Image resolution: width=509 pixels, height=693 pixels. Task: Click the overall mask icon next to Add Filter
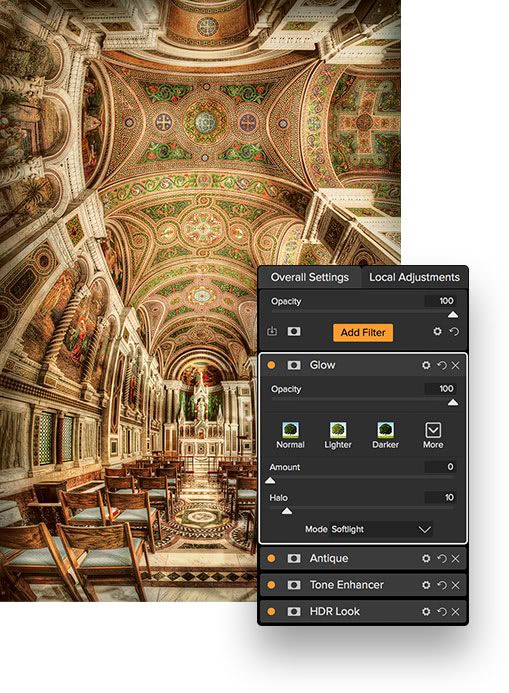click(294, 331)
